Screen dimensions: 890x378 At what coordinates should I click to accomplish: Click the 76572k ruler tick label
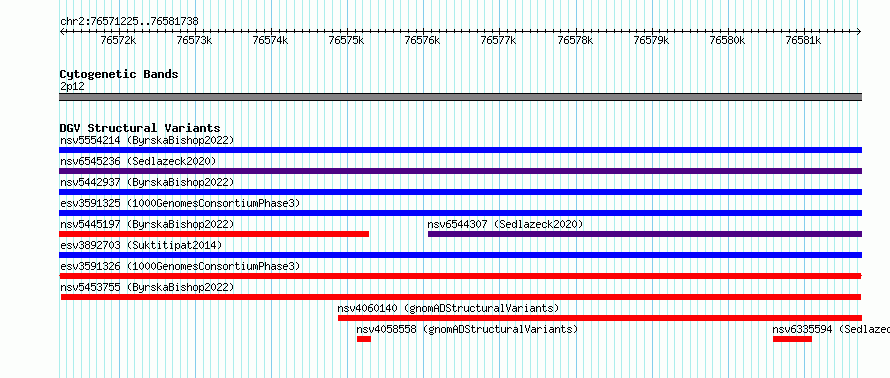pyautogui.click(x=119, y=40)
